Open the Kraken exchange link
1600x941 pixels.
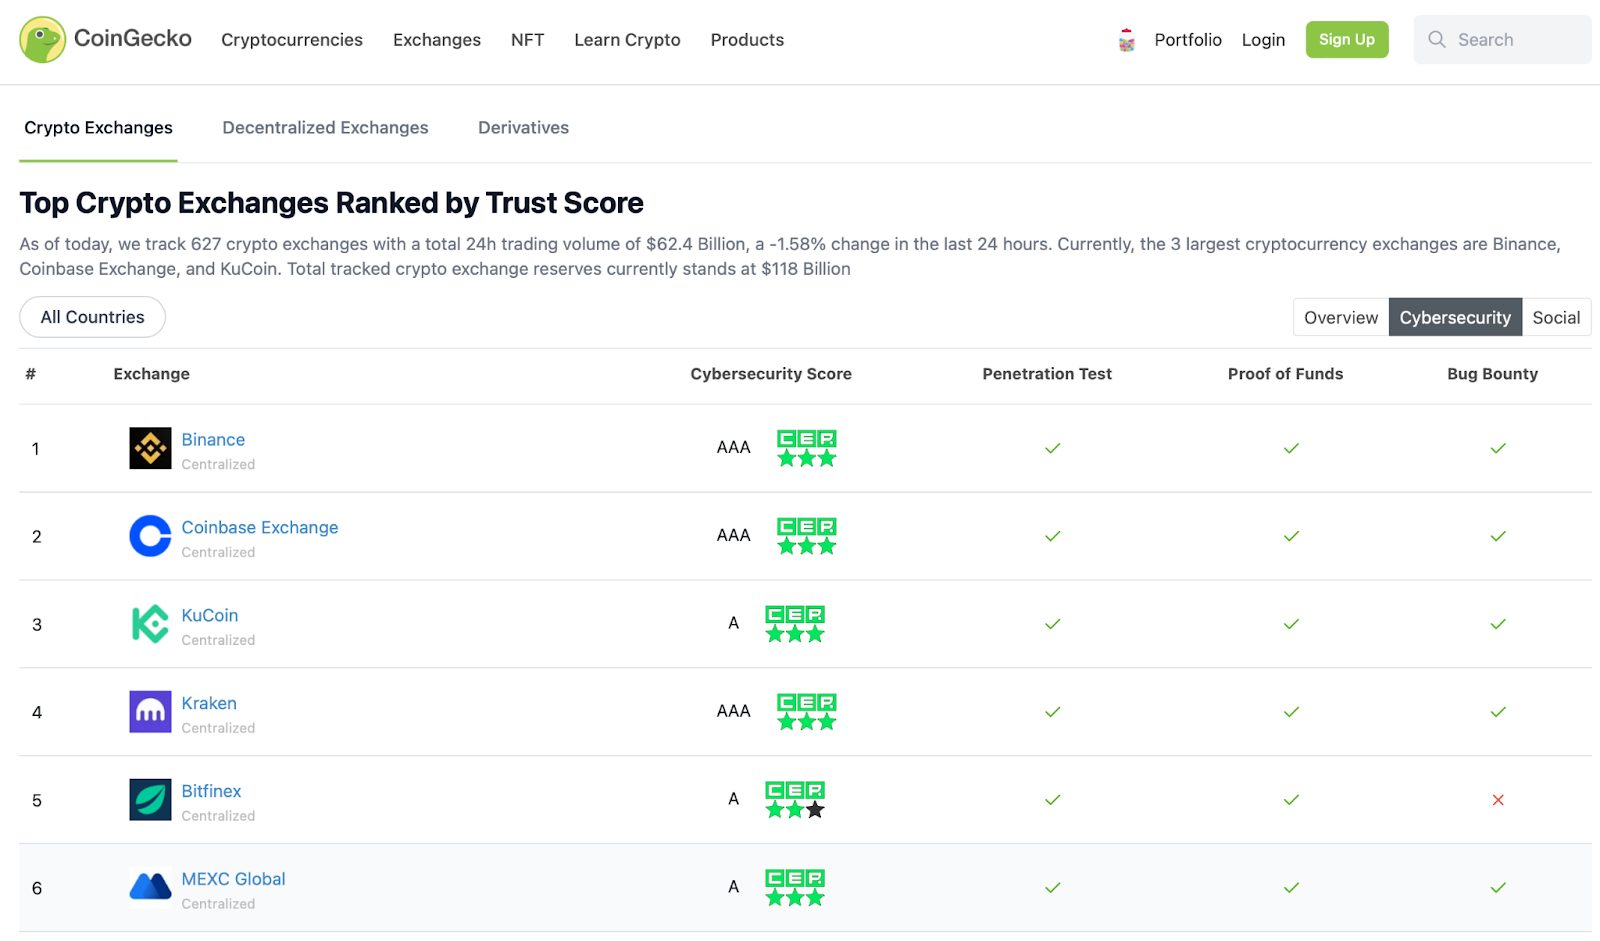(x=209, y=704)
